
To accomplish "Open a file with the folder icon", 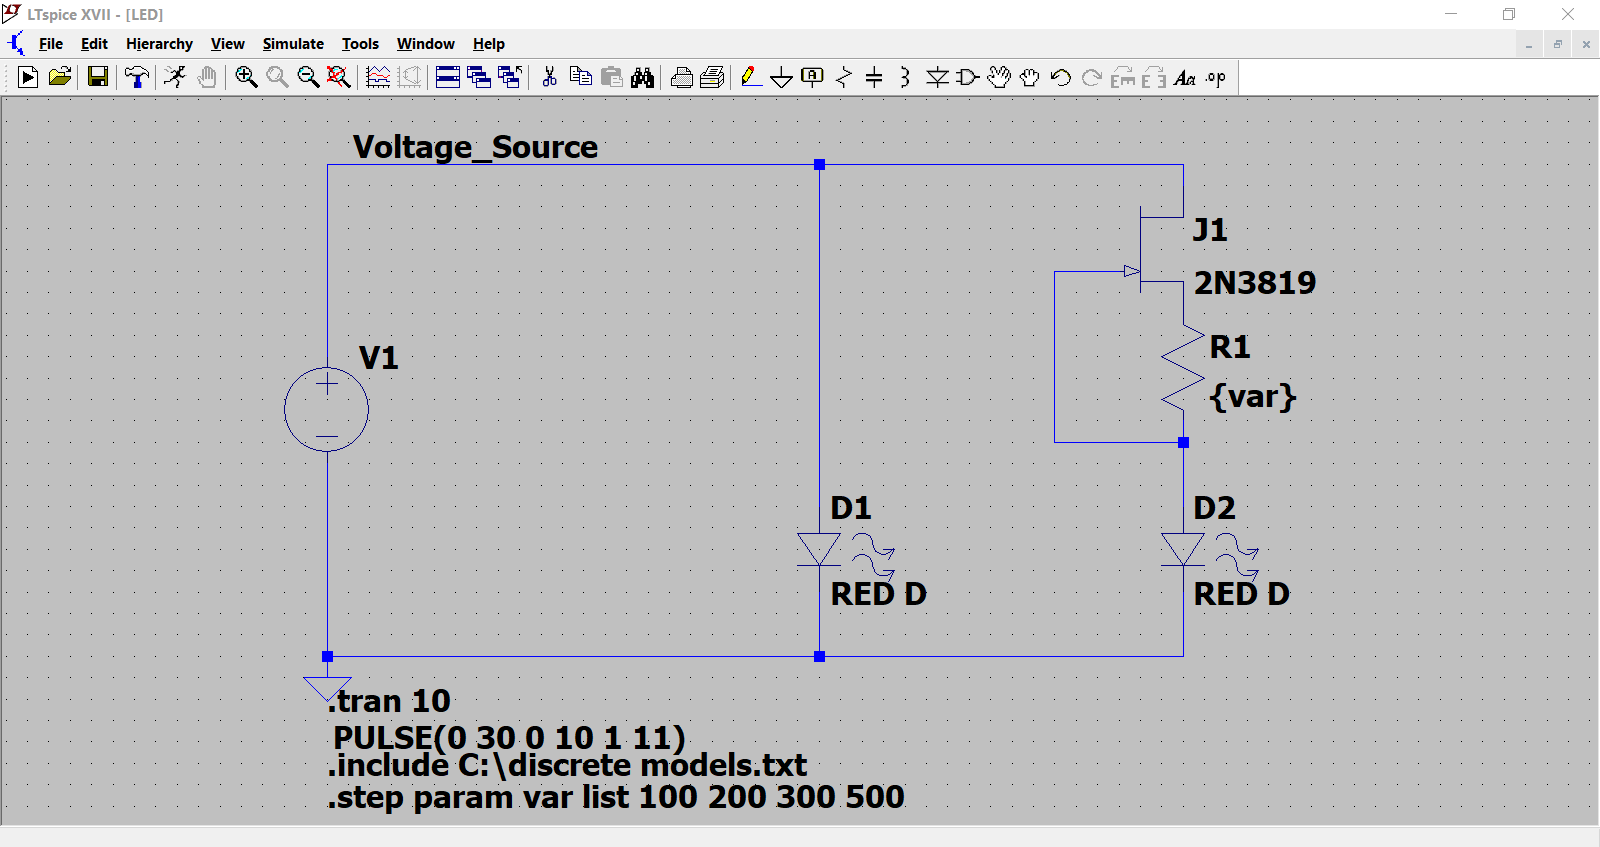I will [x=60, y=77].
